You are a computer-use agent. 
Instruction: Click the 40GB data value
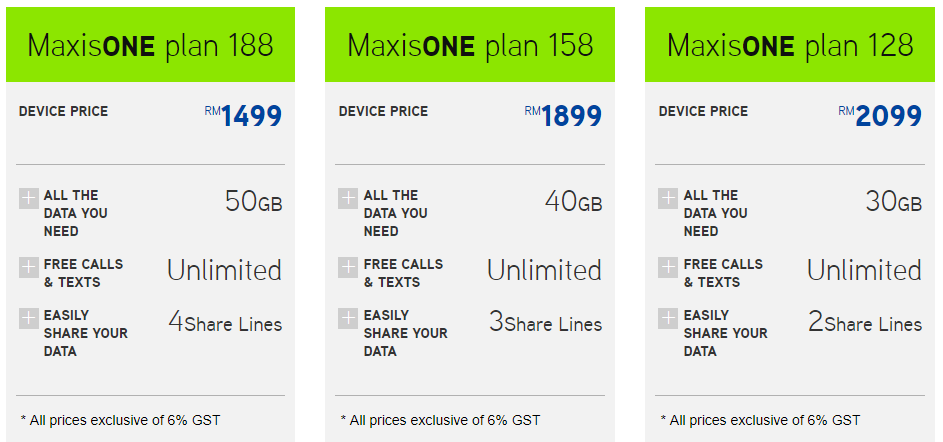click(x=573, y=202)
